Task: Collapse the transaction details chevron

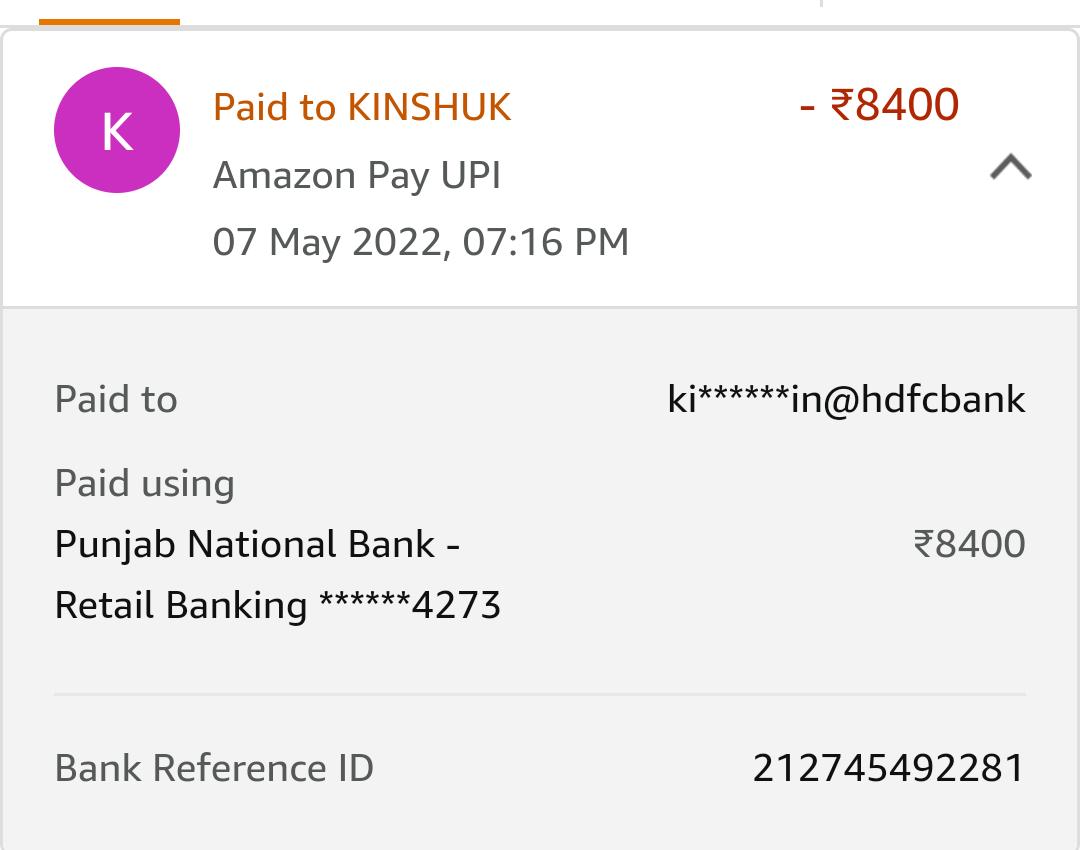Action: coord(1010,167)
